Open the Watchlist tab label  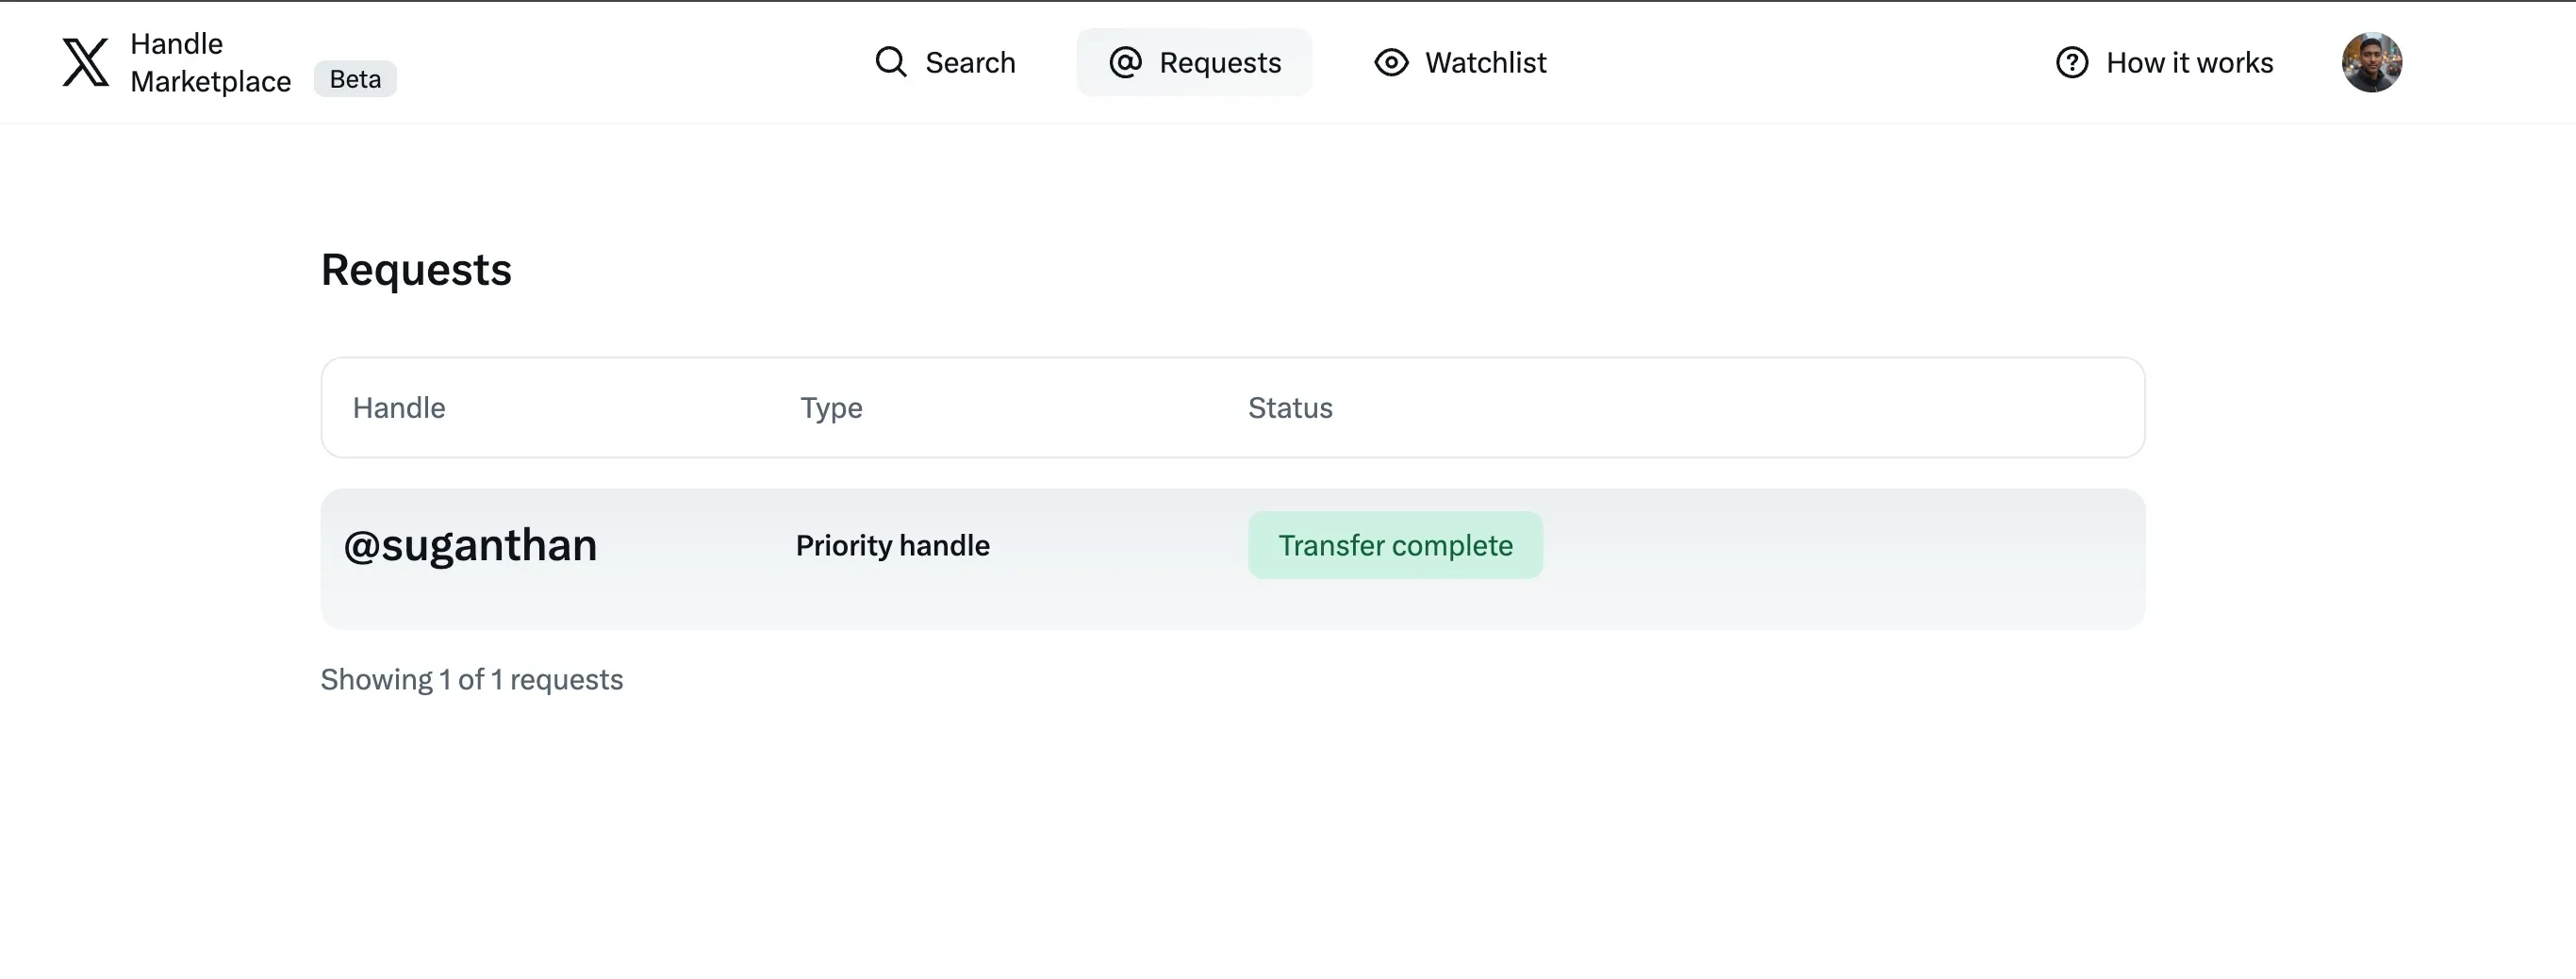1485,62
